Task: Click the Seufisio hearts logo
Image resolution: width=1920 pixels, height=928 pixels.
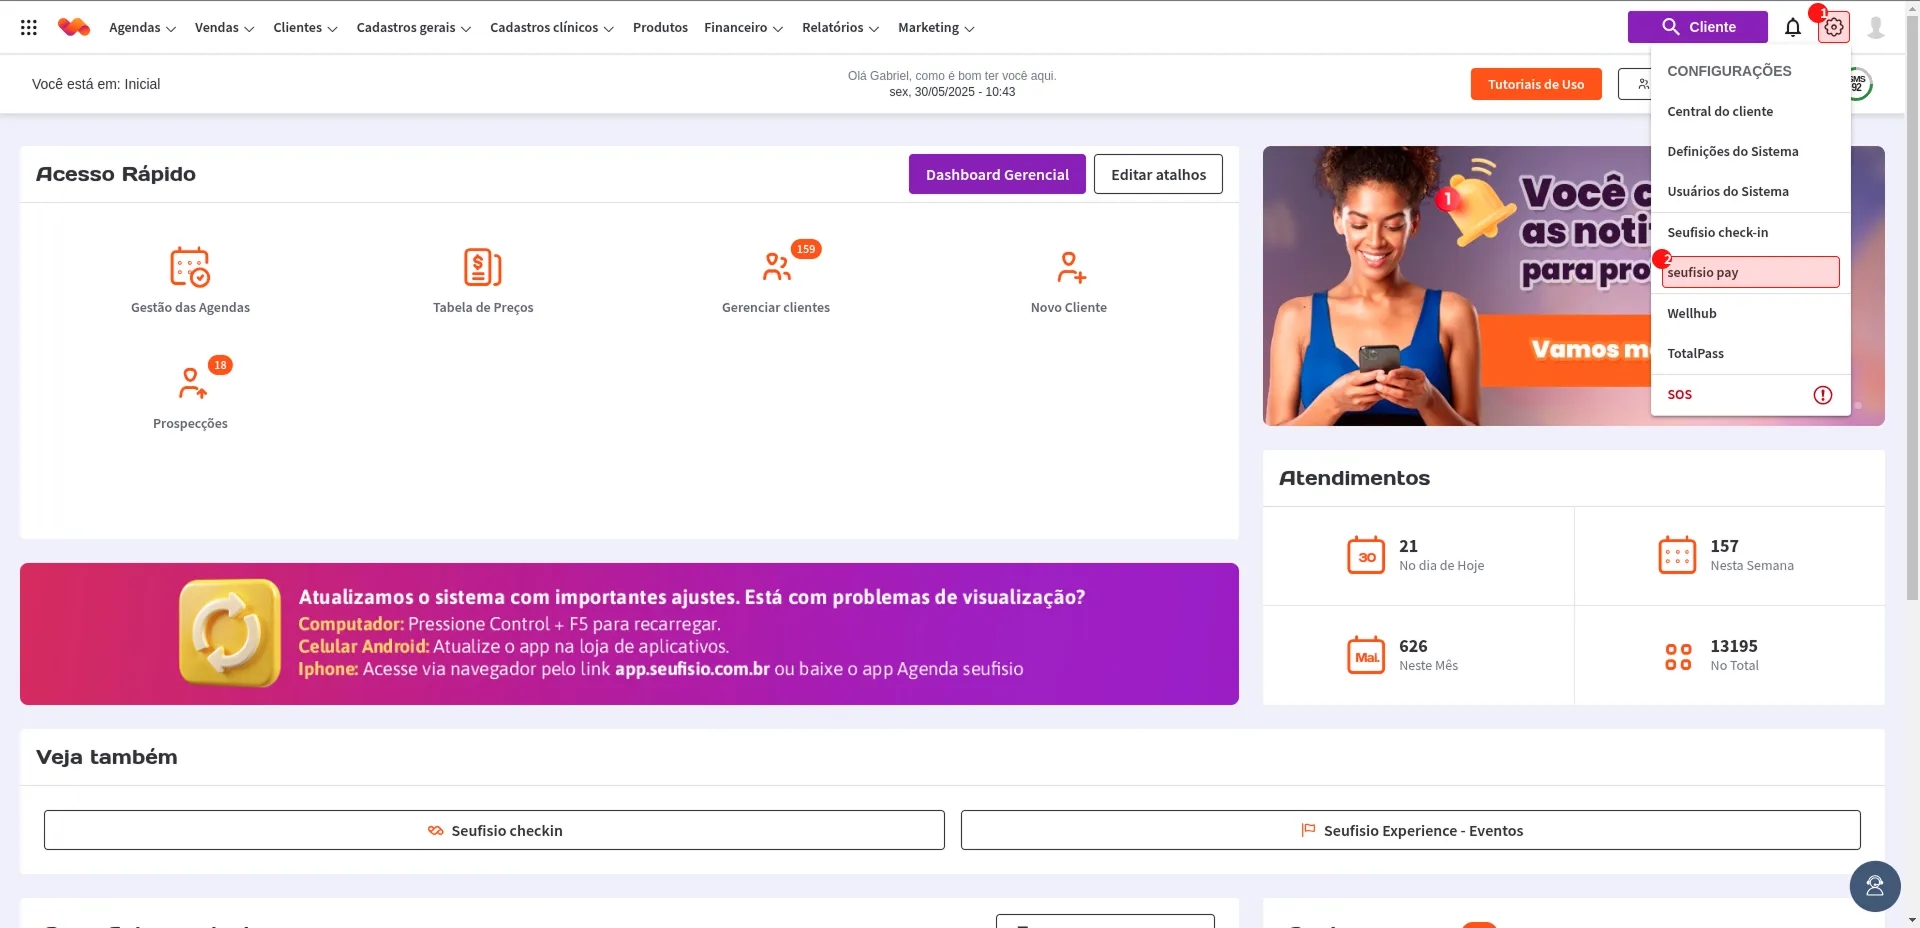Action: [x=73, y=27]
